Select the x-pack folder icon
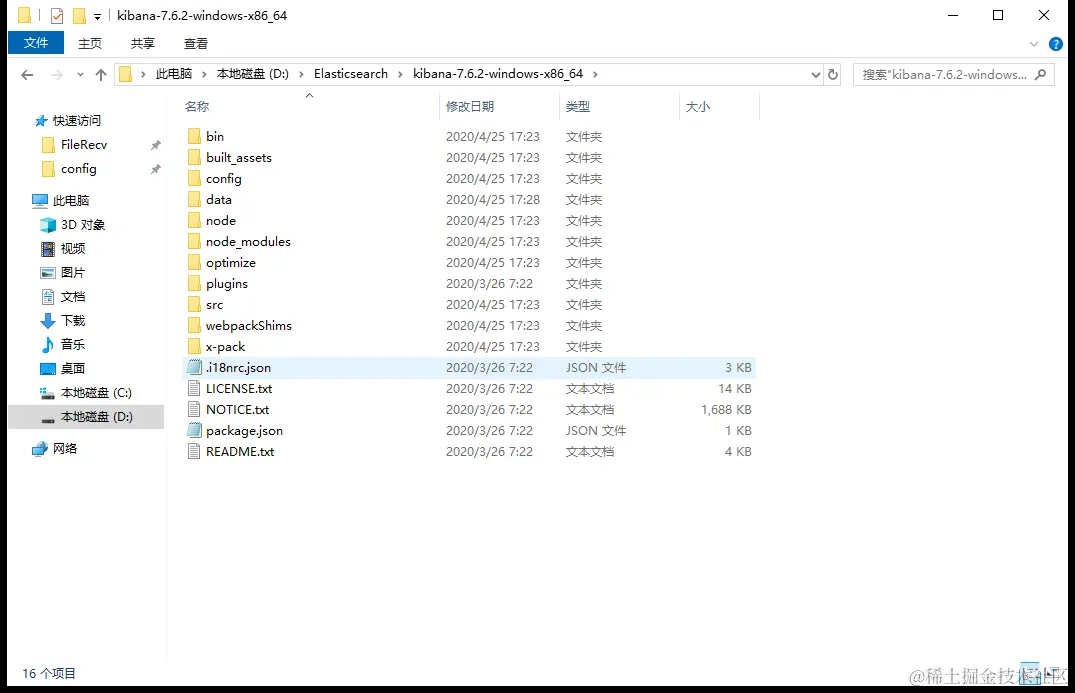Viewport: 1075px width, 693px height. 194,347
